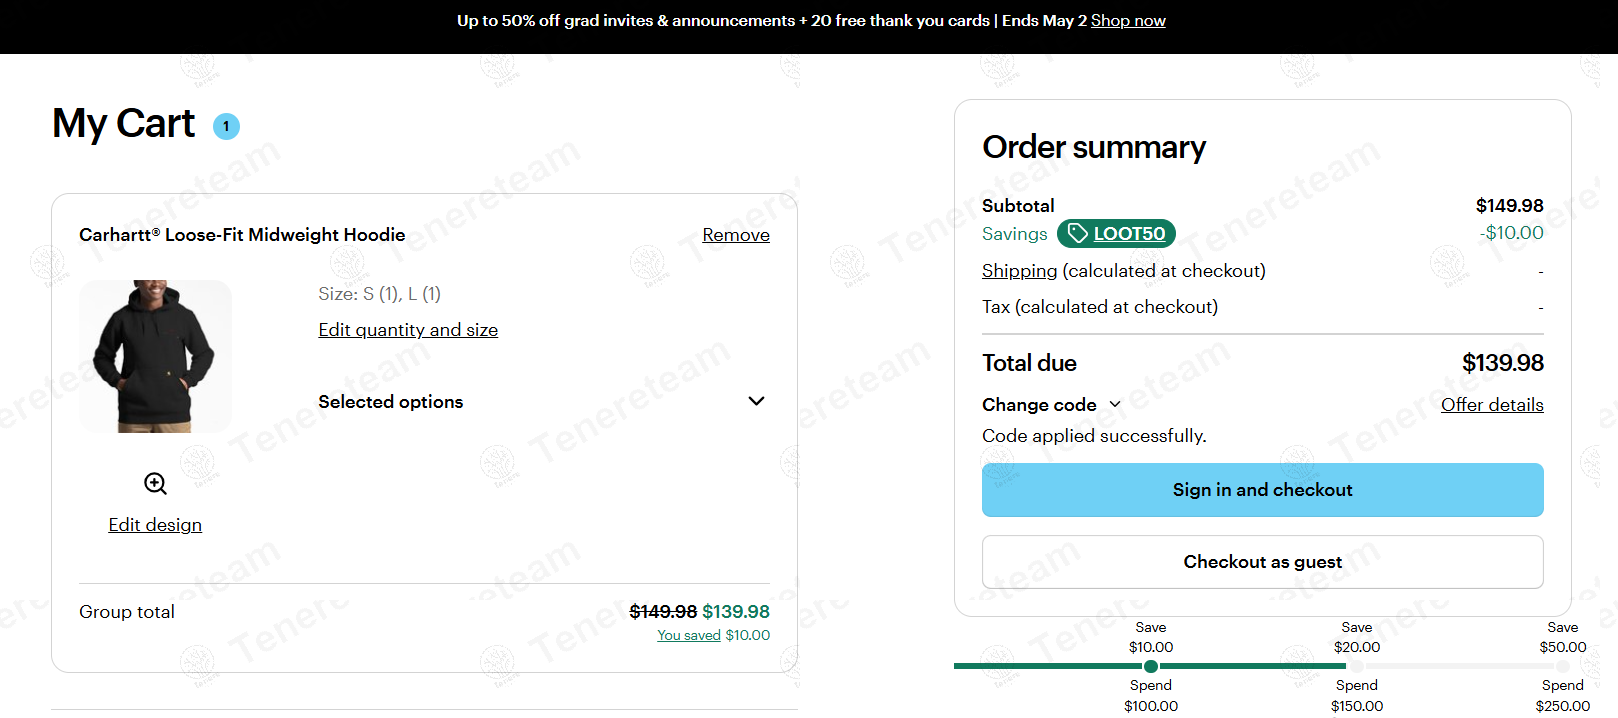Click the Selected options label
This screenshot has width=1618, height=718.
click(x=390, y=402)
